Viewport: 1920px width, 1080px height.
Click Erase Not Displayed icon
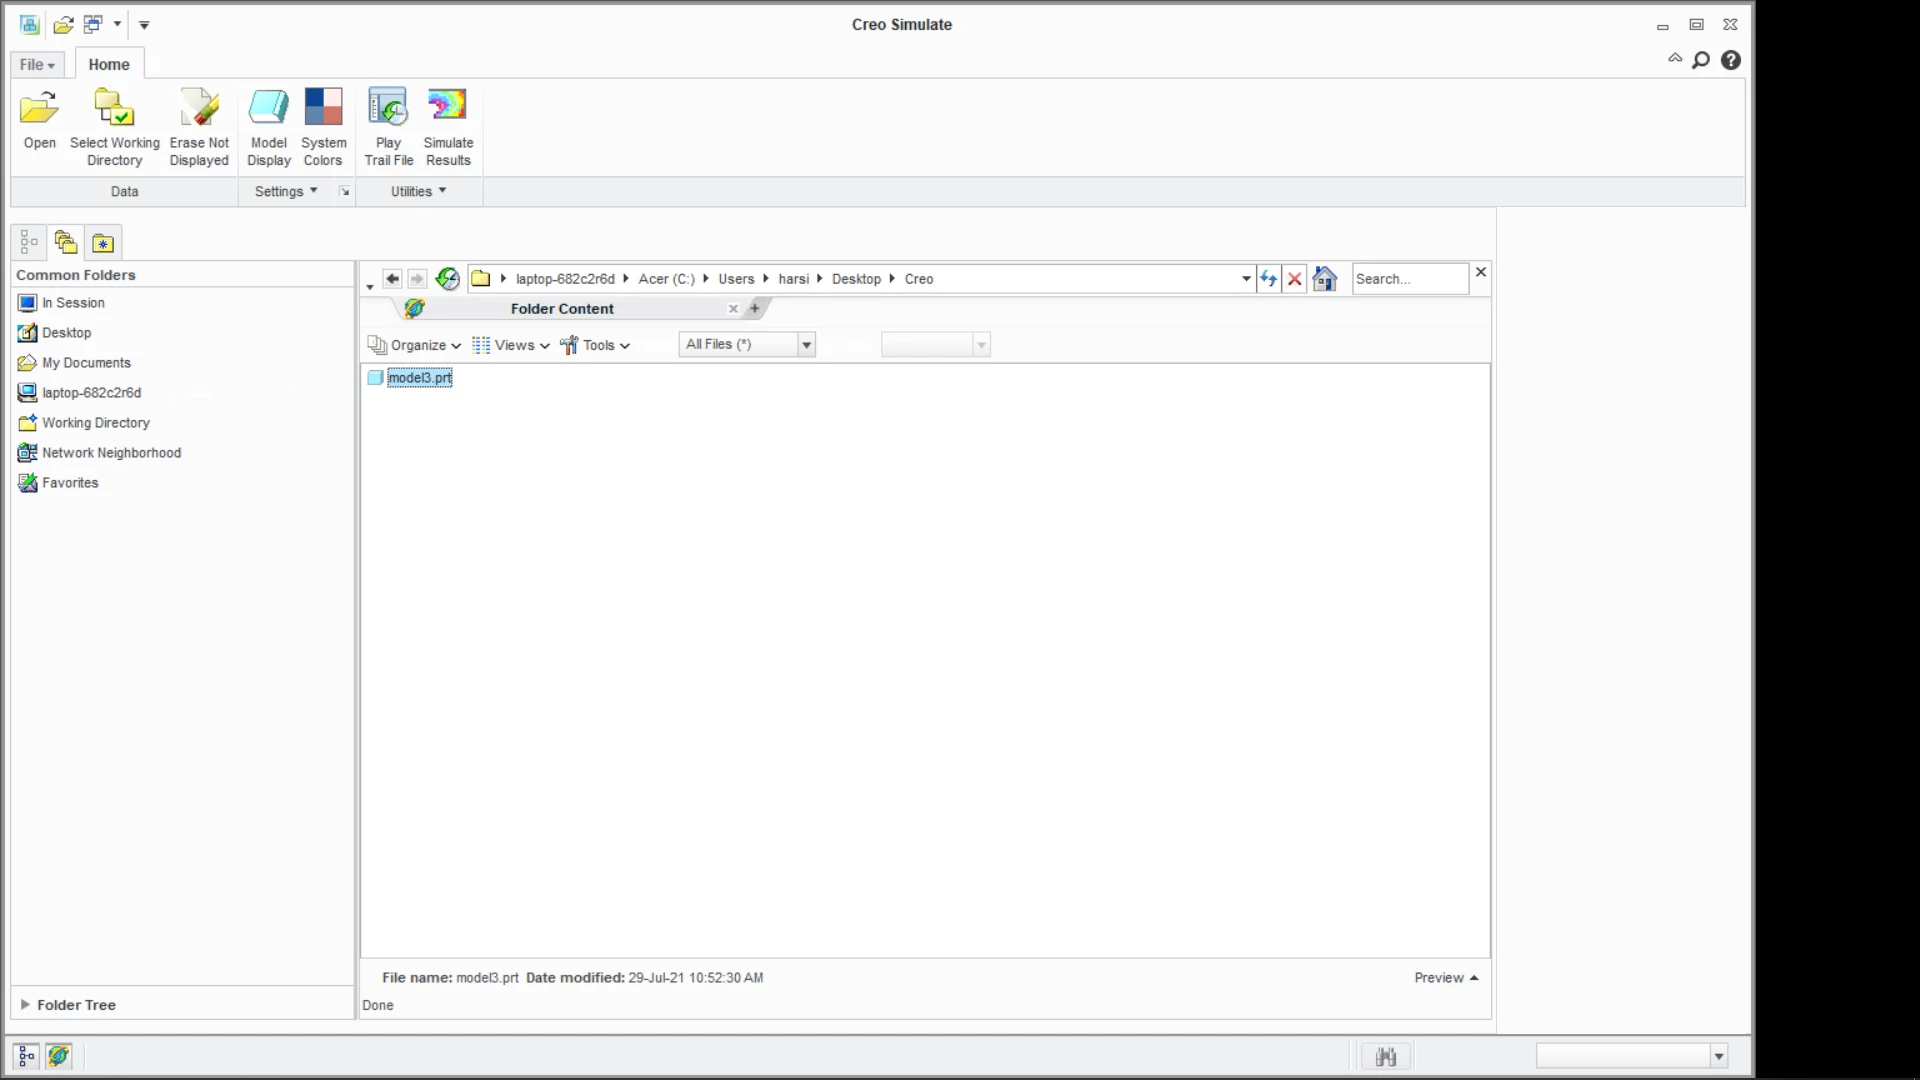pyautogui.click(x=199, y=108)
